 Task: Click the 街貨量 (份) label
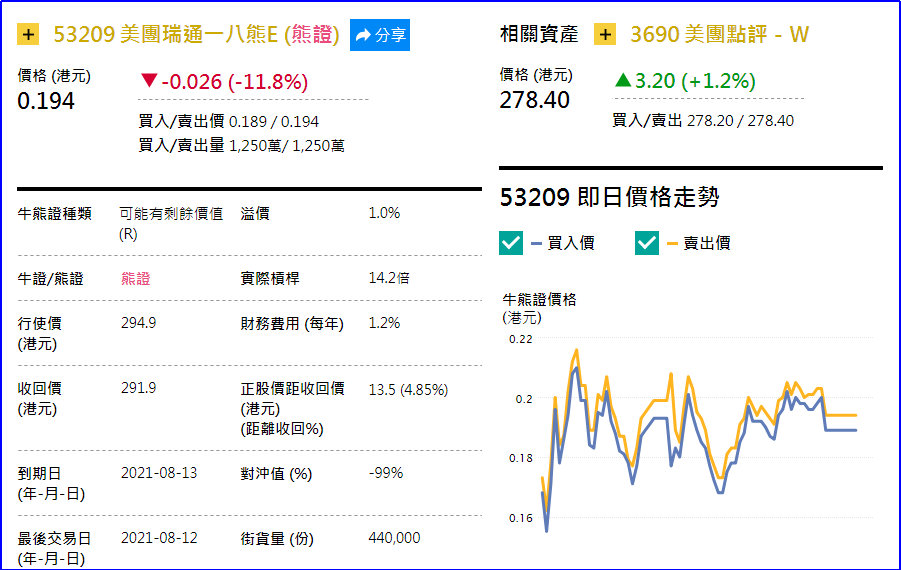pos(277,539)
